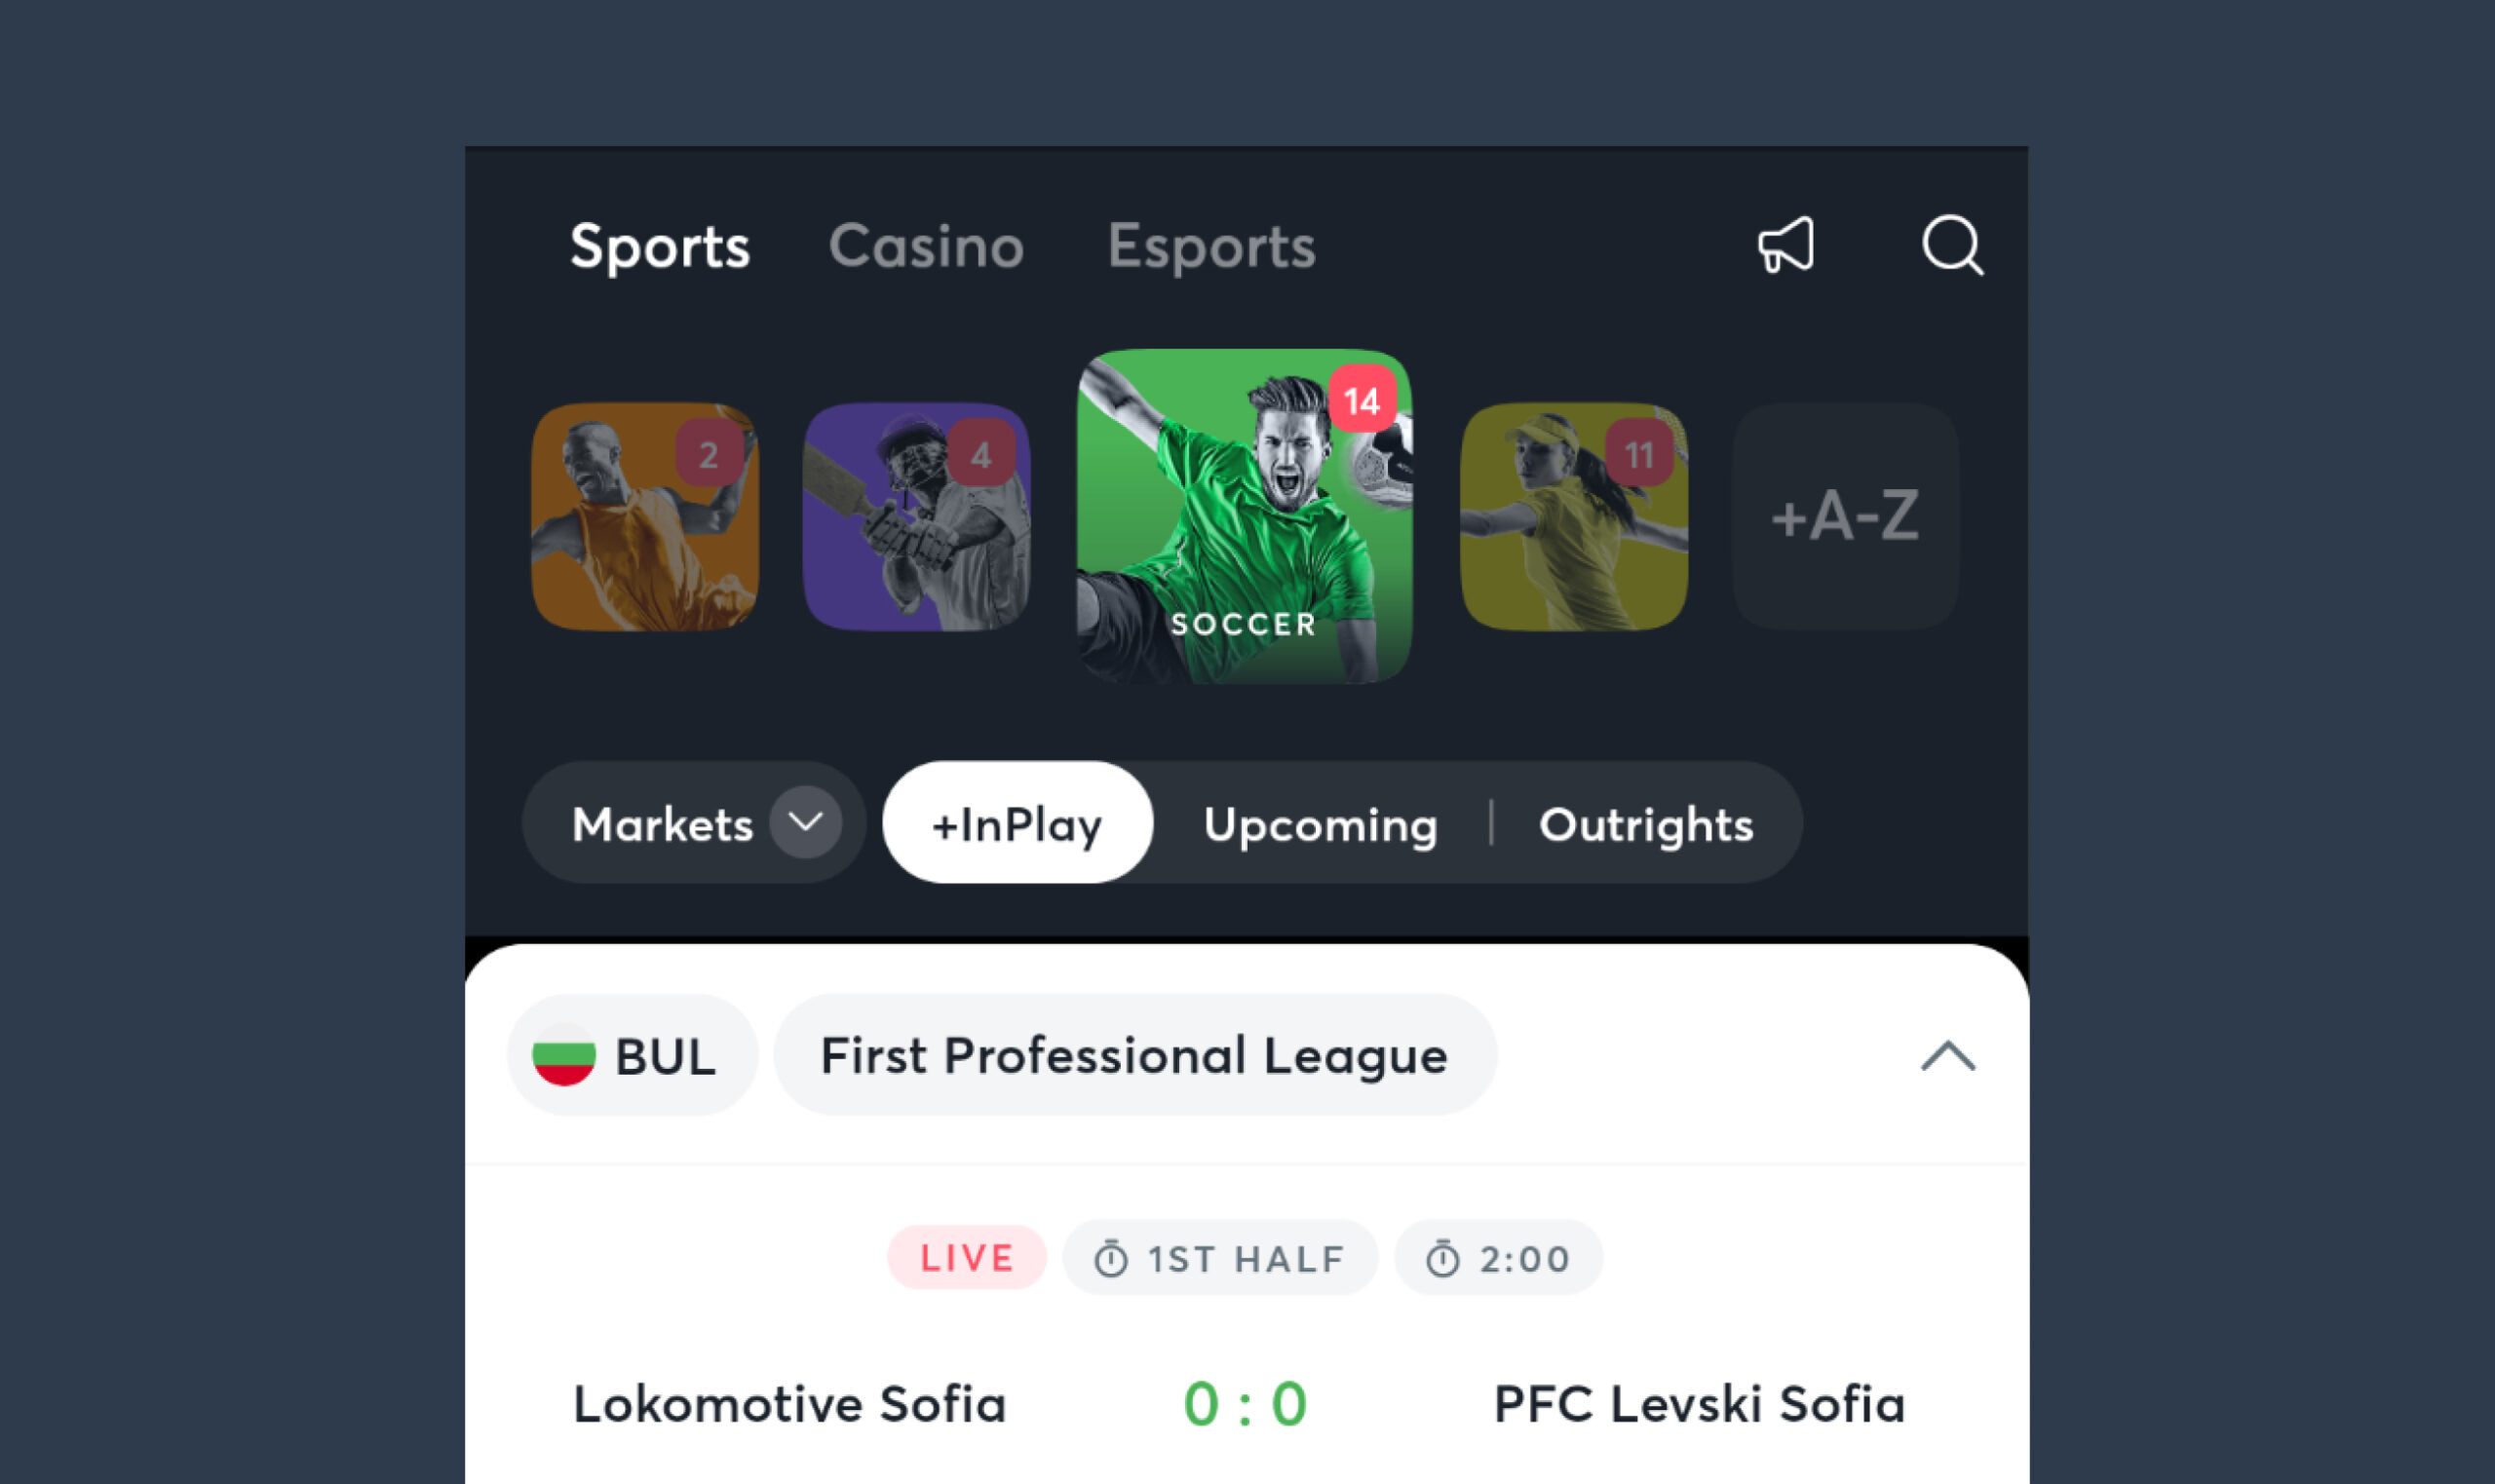Click the Bulgaria flag icon

tap(564, 1055)
